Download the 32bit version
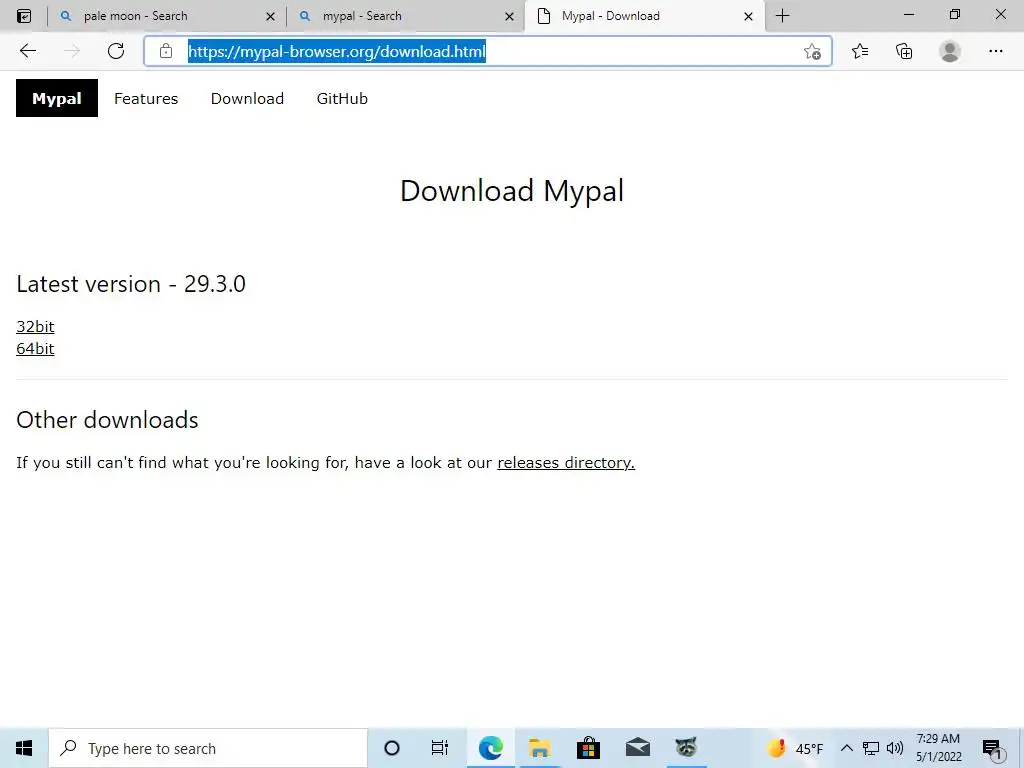 [x=35, y=327]
